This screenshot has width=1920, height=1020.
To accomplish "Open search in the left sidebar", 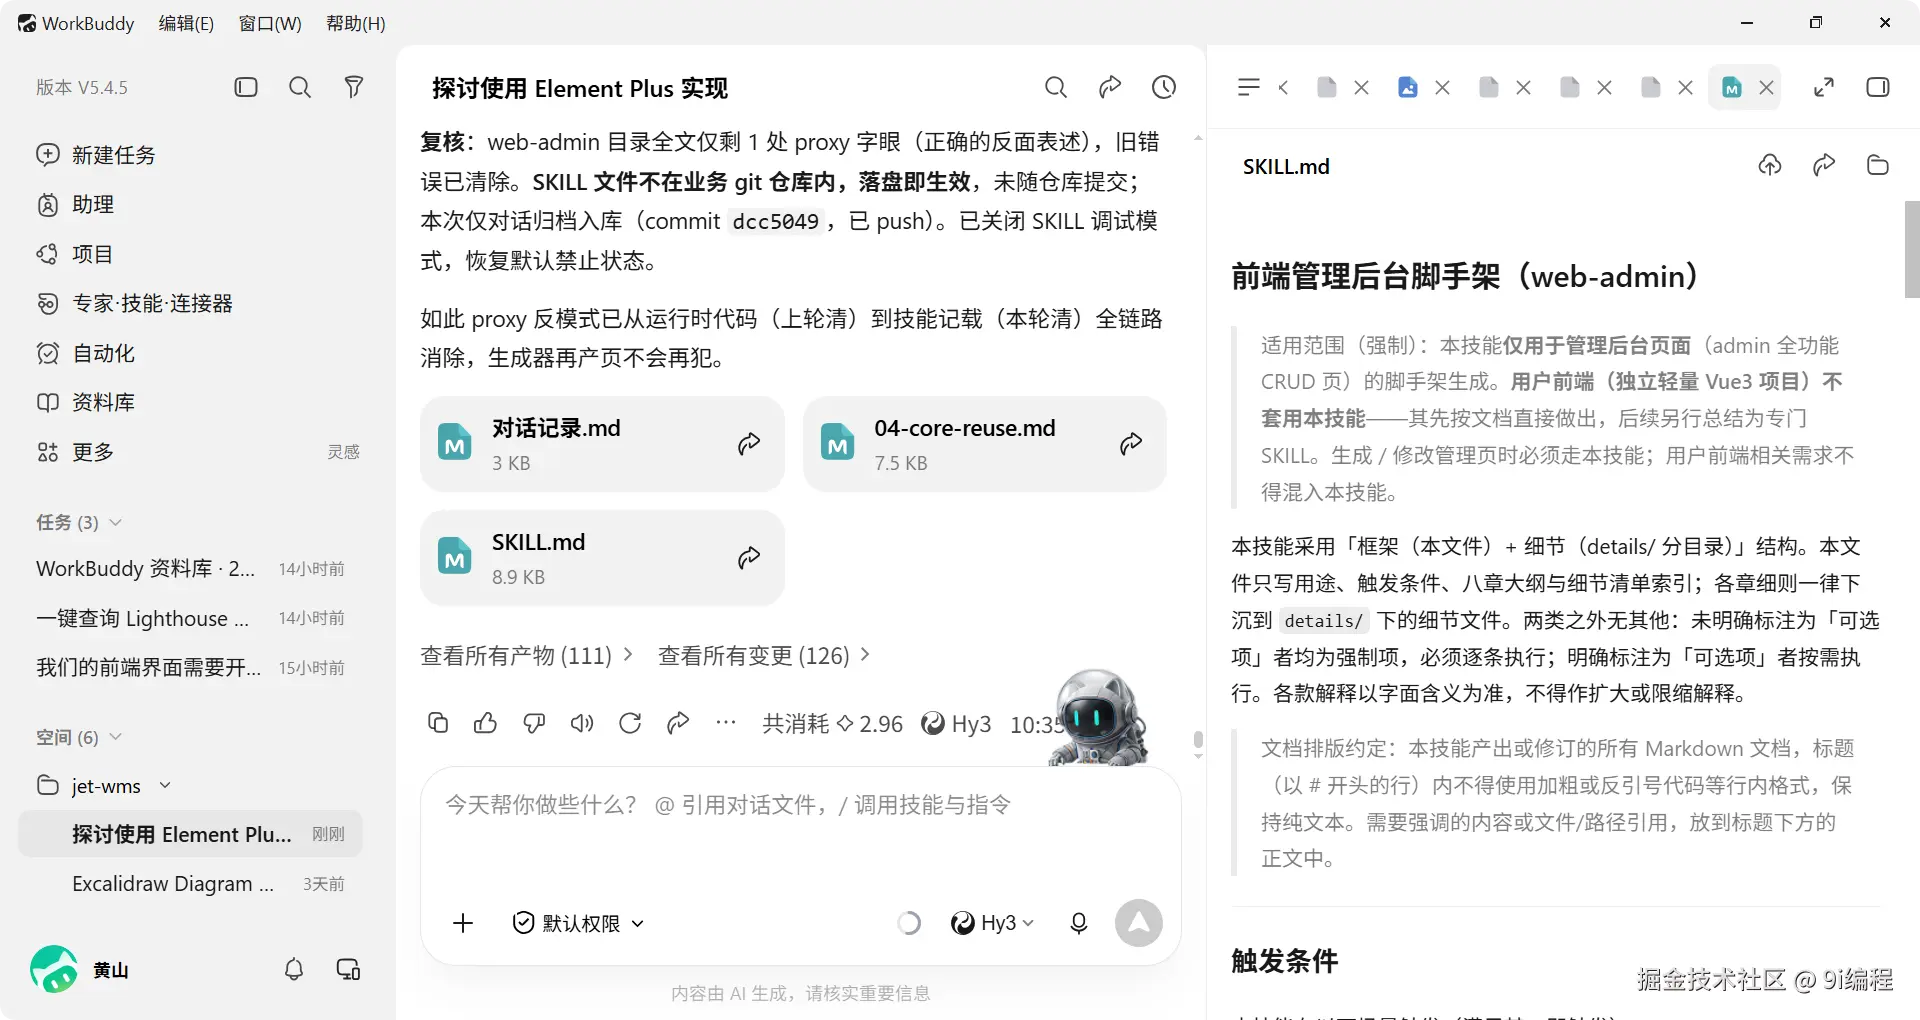I will tap(299, 87).
